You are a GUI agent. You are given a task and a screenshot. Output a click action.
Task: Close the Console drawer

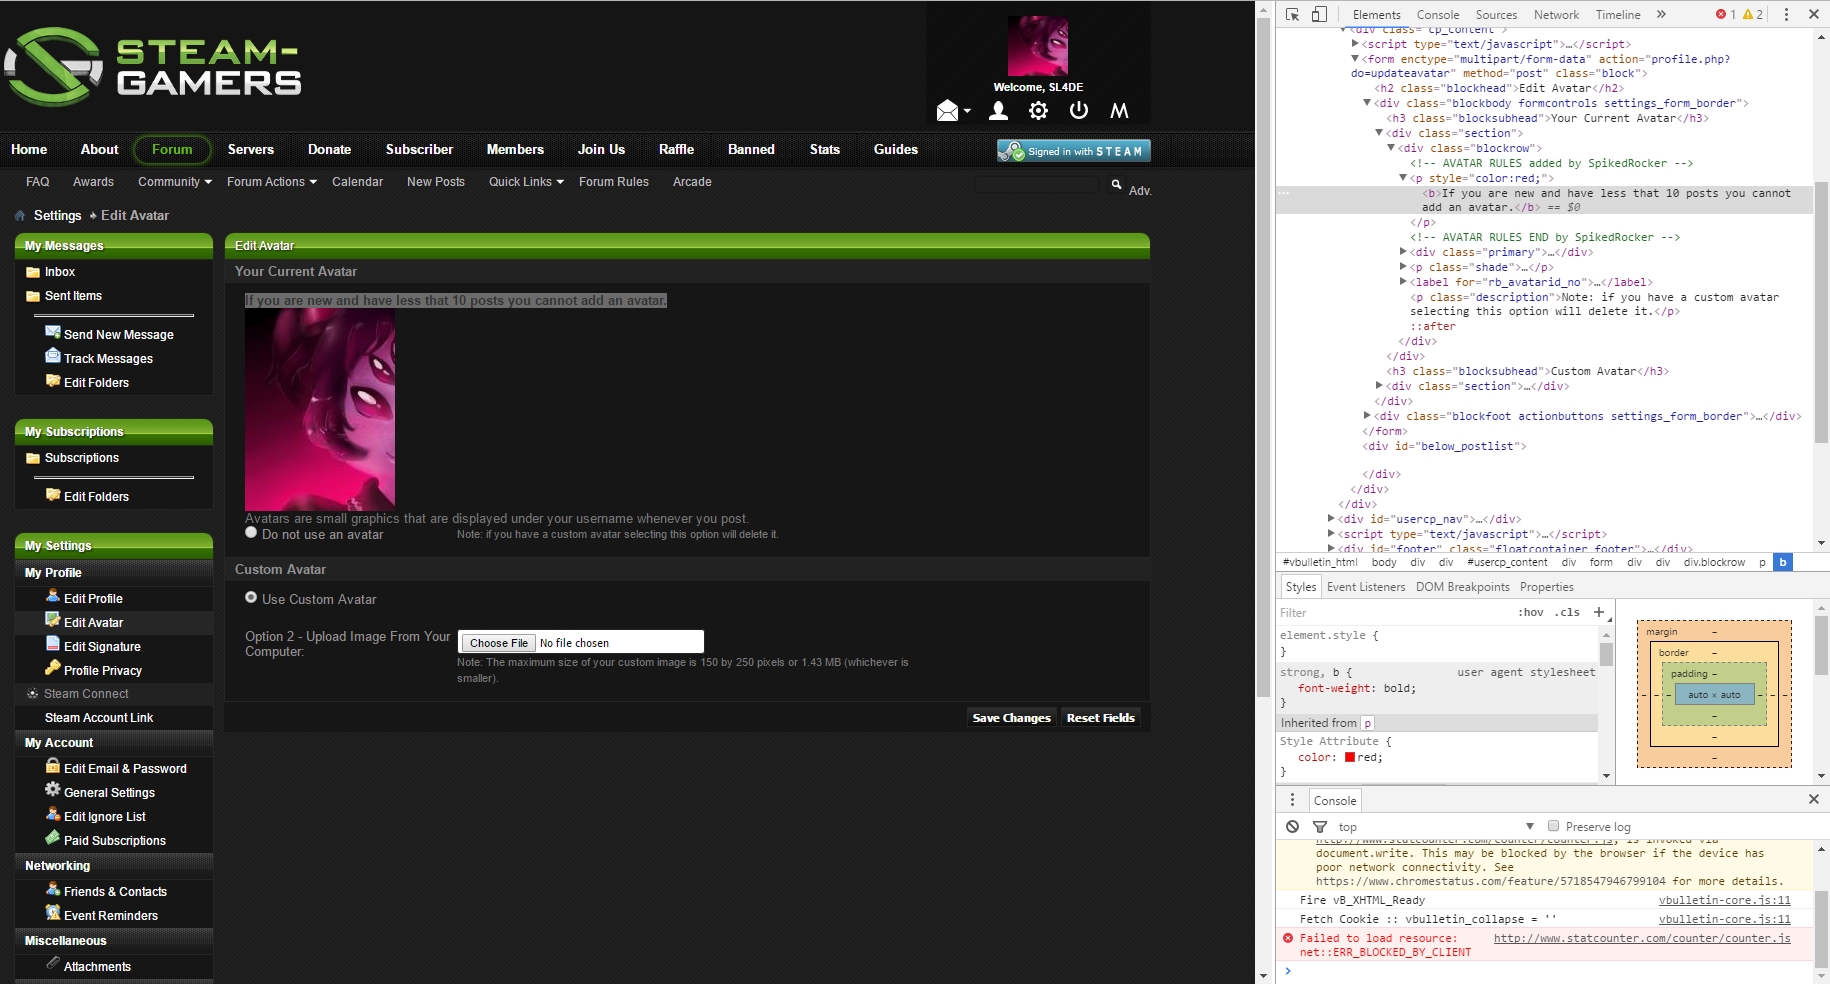coord(1814,799)
